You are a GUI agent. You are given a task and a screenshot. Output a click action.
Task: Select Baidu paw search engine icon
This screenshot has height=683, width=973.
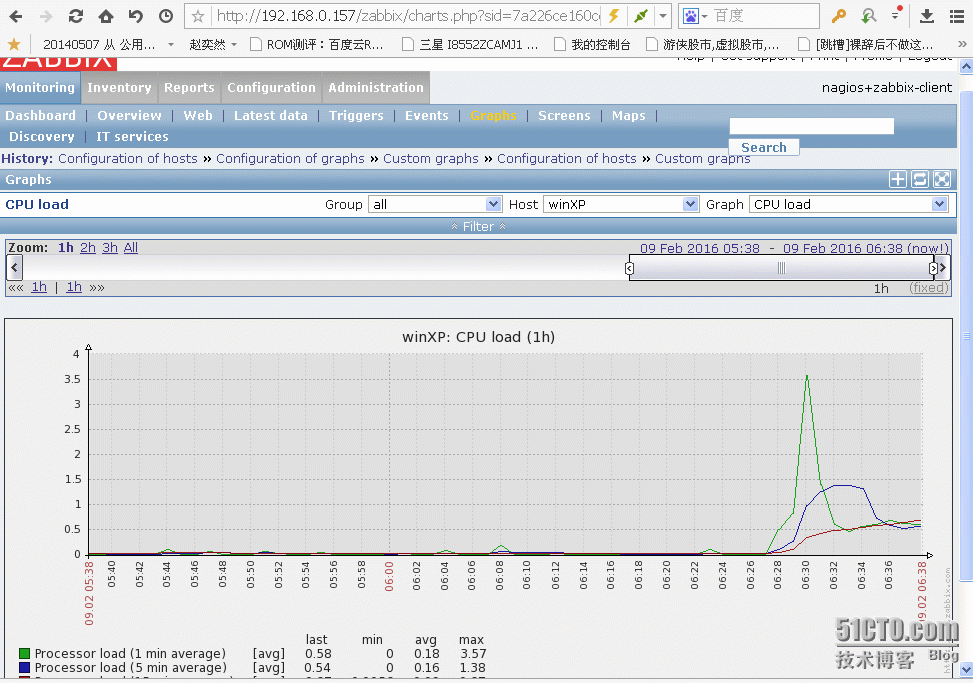click(691, 16)
